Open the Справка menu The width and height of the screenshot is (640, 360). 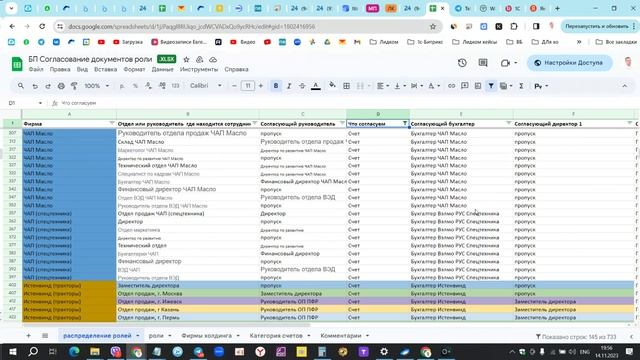[236, 69]
